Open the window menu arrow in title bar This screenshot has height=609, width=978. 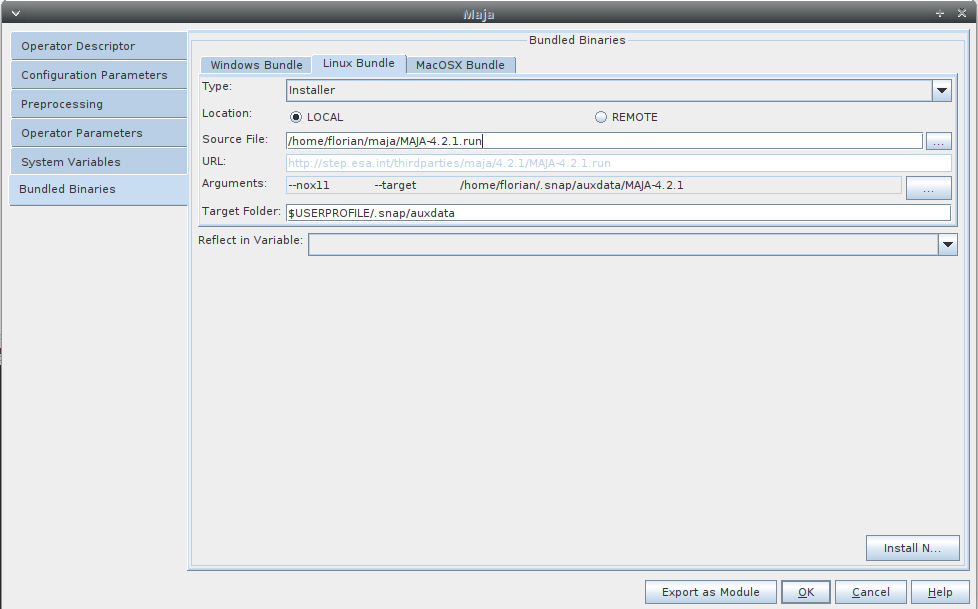click(x=14, y=14)
